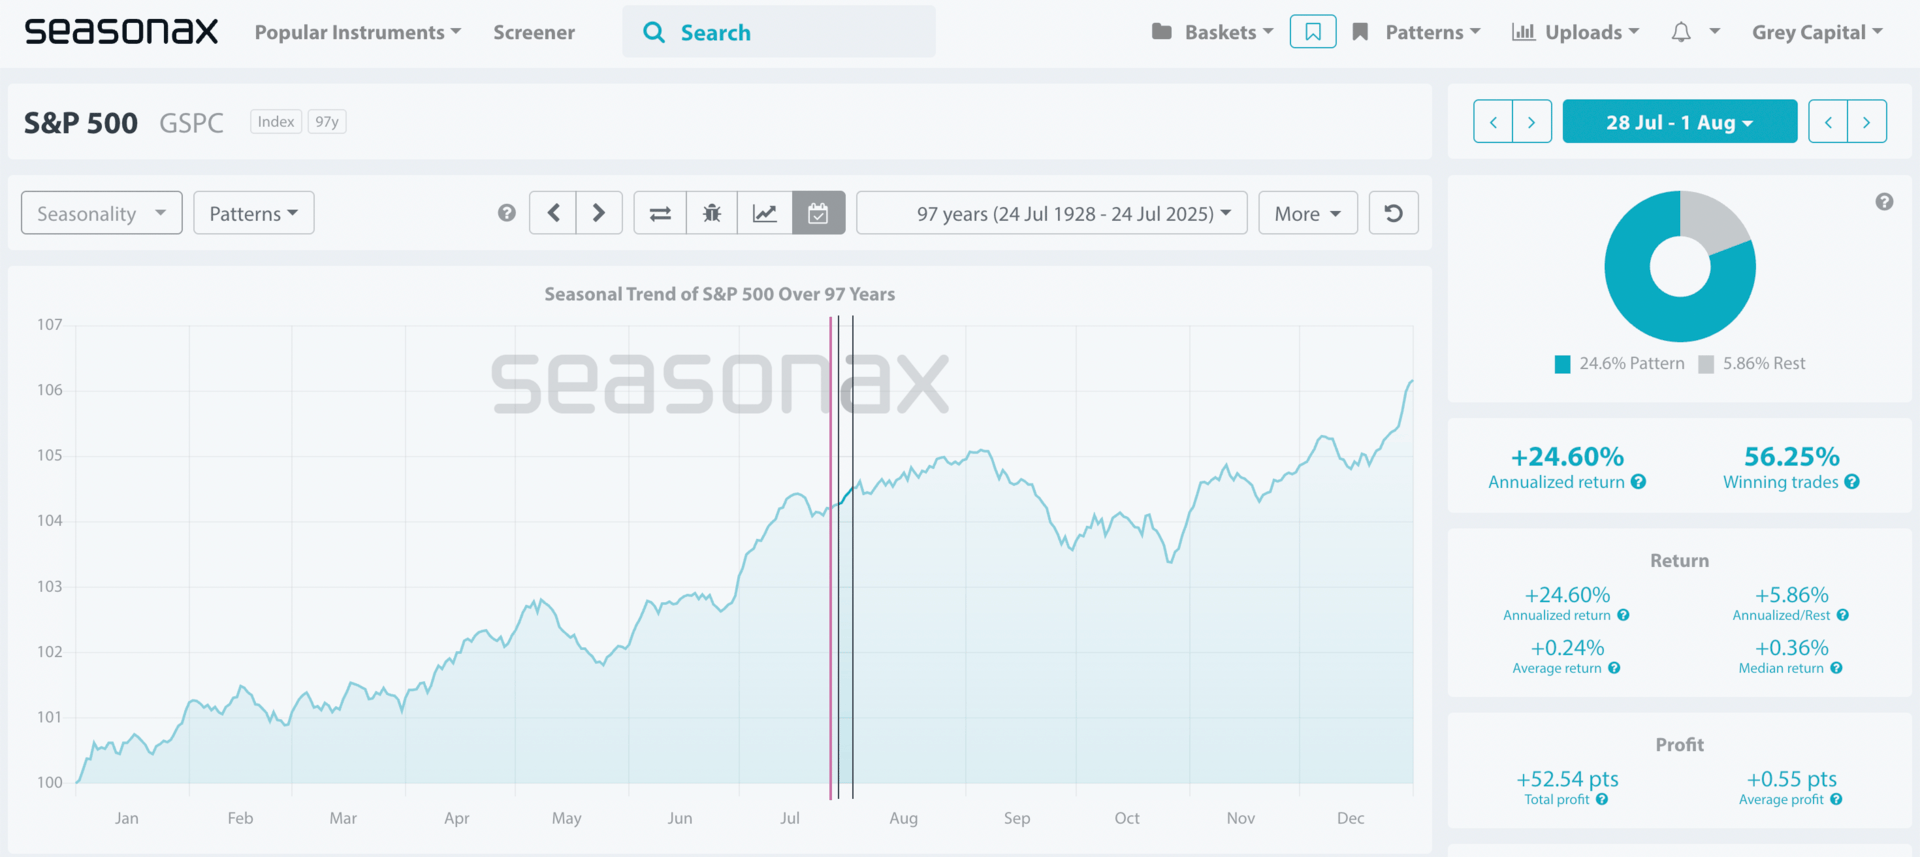Click the help icon next to Total profit
The height and width of the screenshot is (857, 1920).
[x=1602, y=799]
